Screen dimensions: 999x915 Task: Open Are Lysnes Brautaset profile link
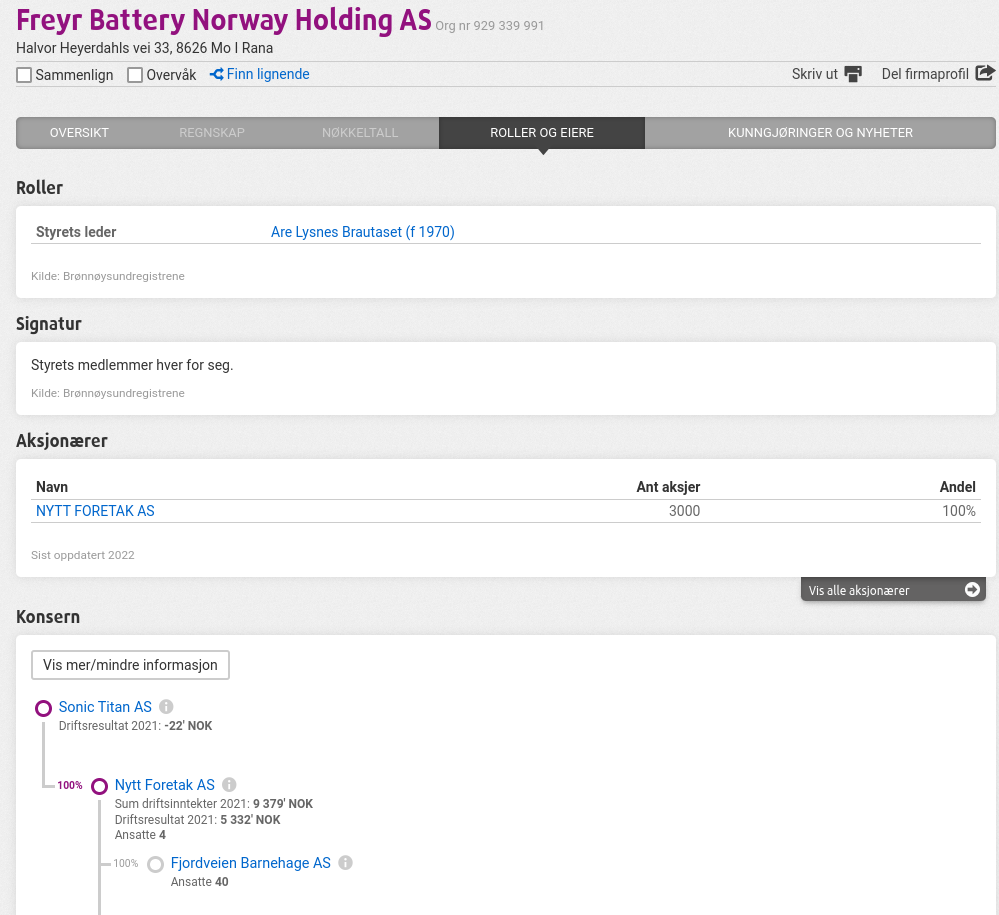[363, 232]
